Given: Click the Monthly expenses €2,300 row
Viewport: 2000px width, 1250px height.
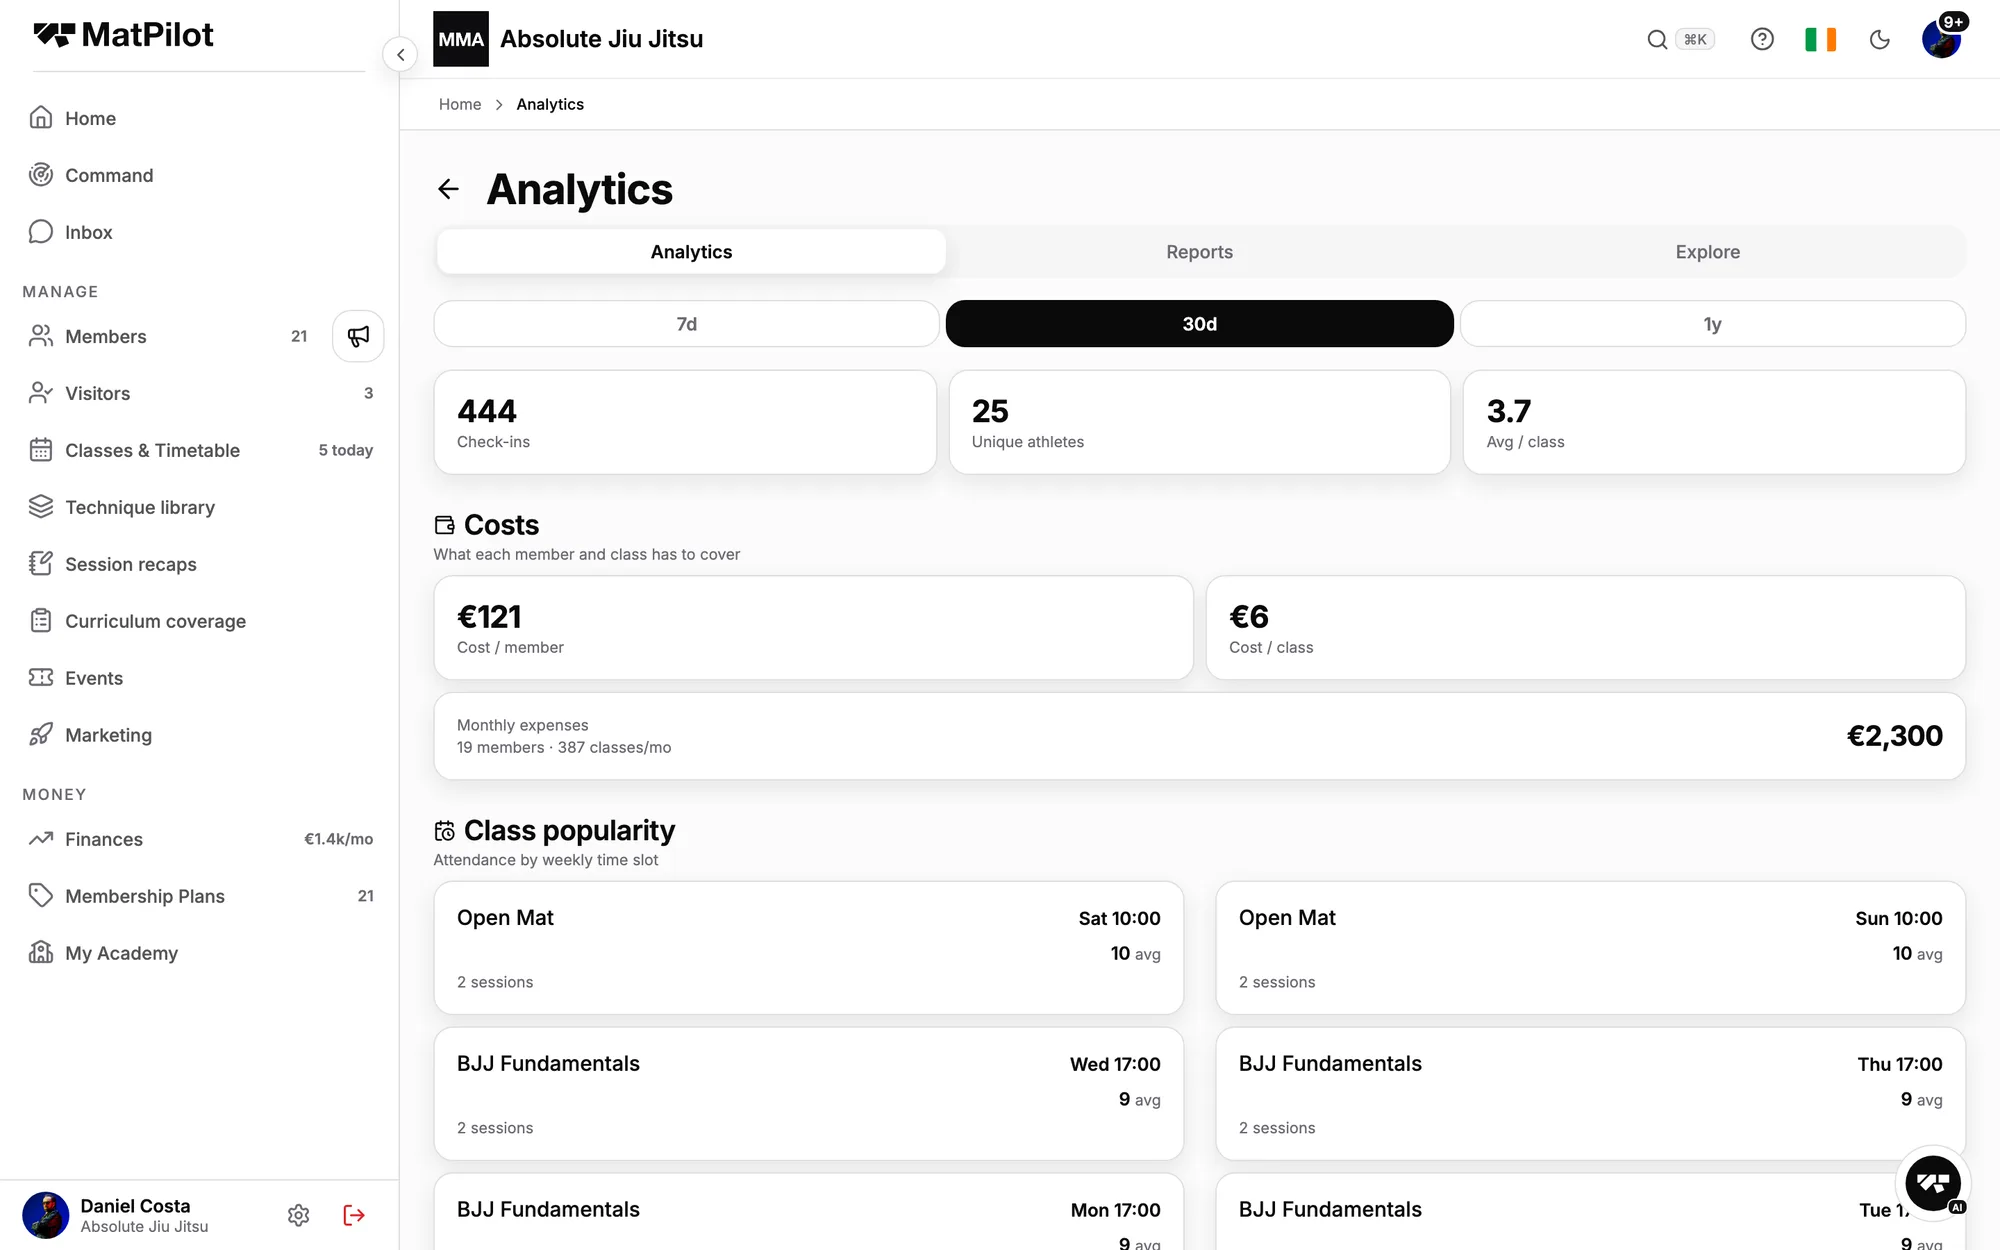Looking at the screenshot, I should [x=1199, y=736].
